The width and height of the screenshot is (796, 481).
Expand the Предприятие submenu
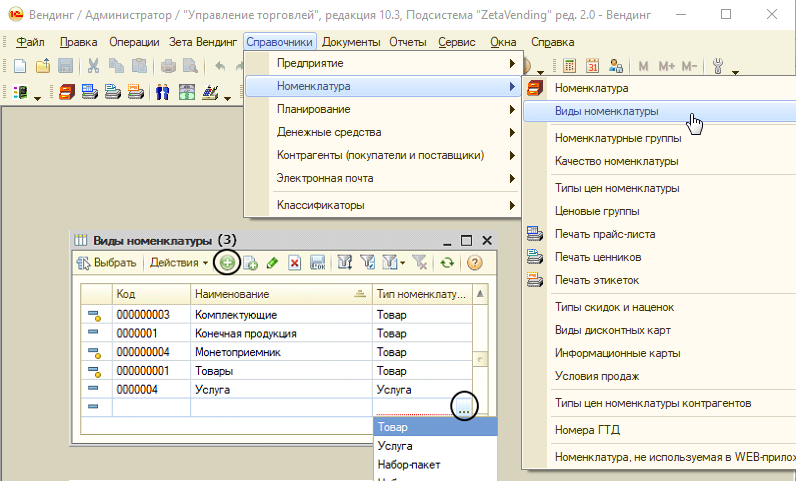click(x=383, y=63)
